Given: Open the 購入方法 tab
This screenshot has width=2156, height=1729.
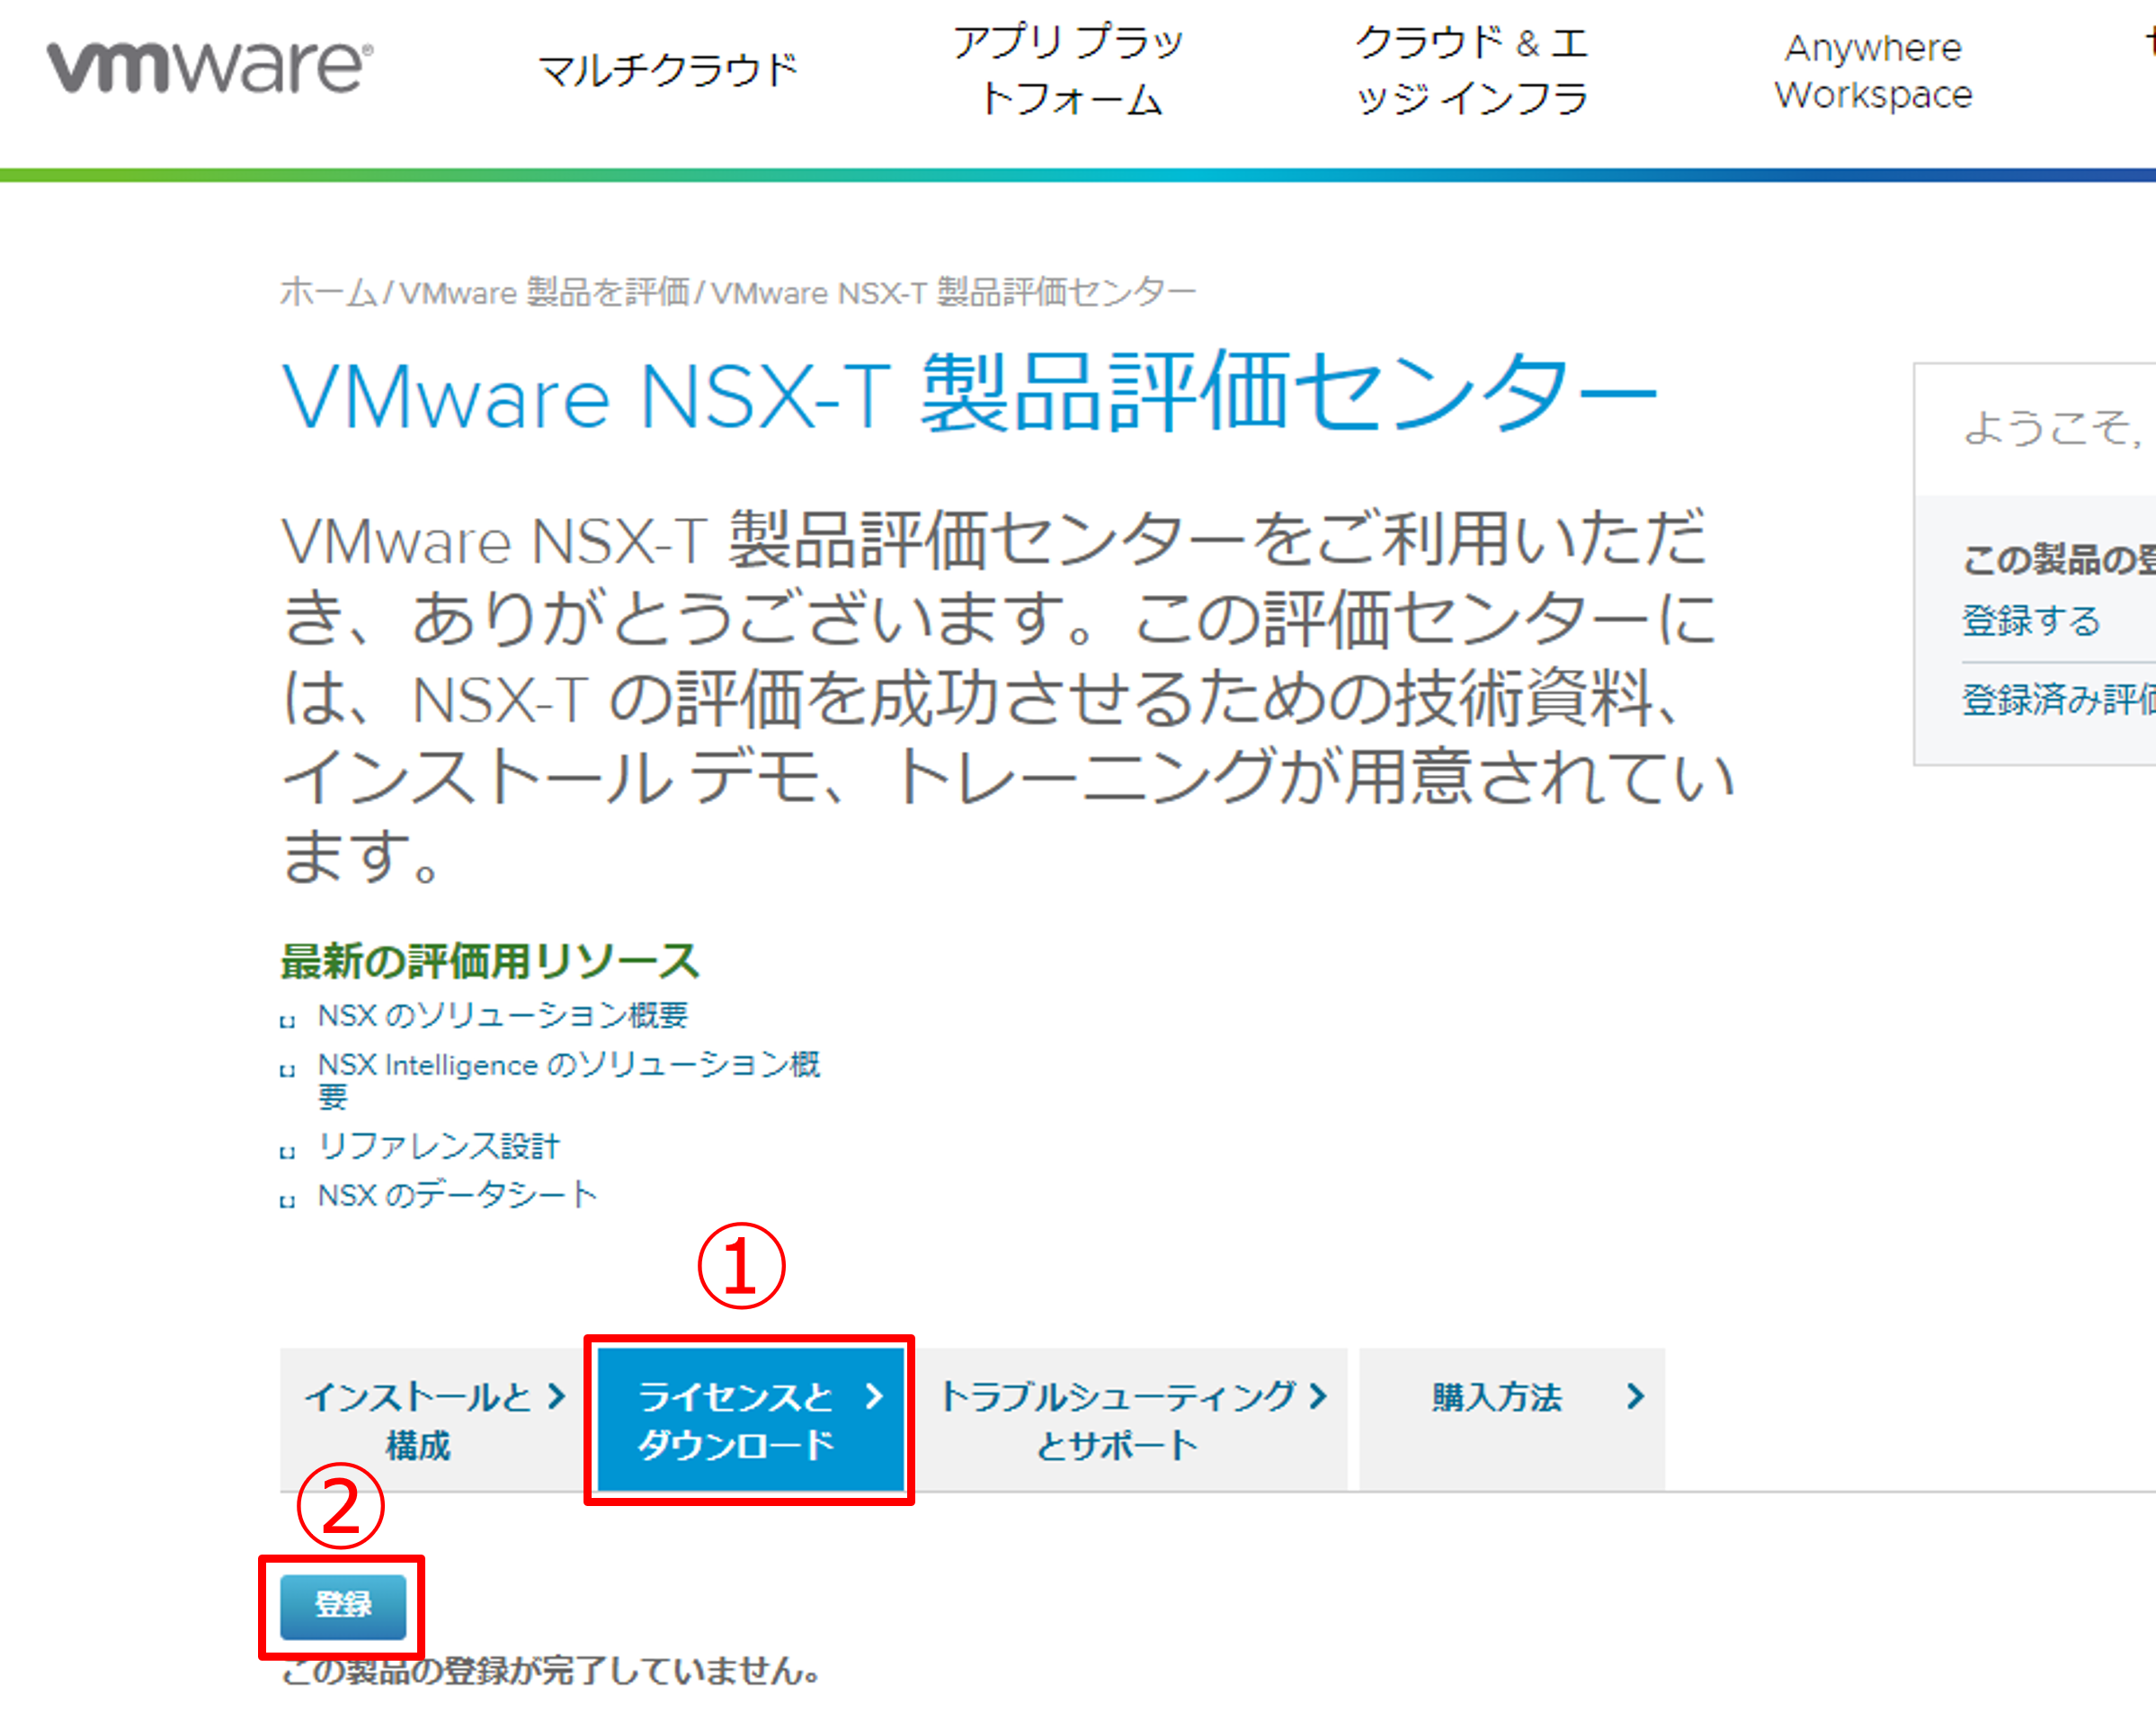Looking at the screenshot, I should pos(1496,1397).
